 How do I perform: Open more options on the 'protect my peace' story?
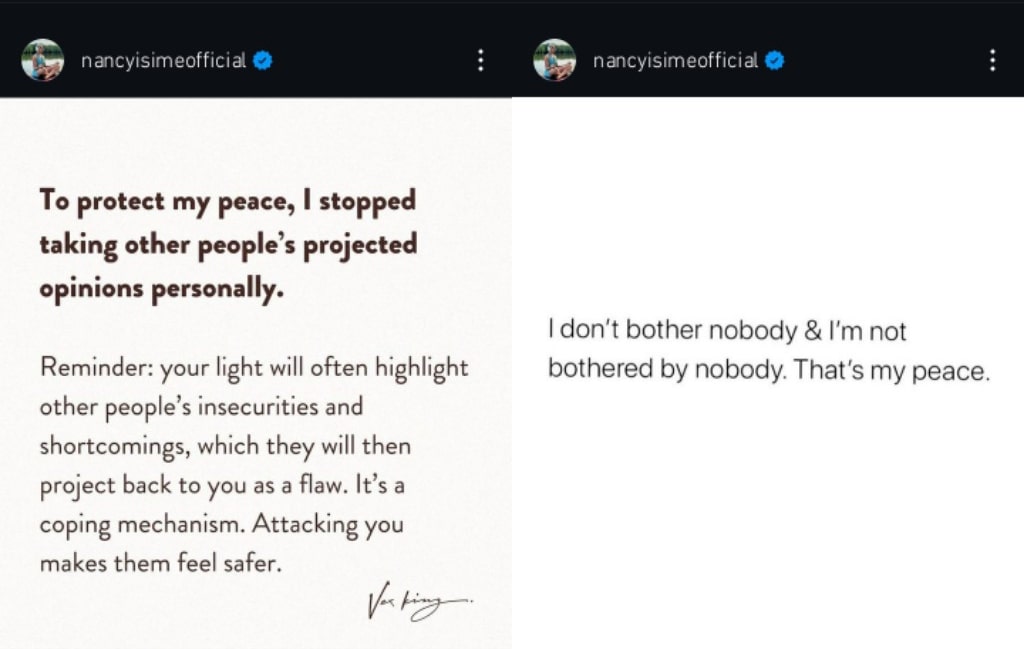pos(481,61)
